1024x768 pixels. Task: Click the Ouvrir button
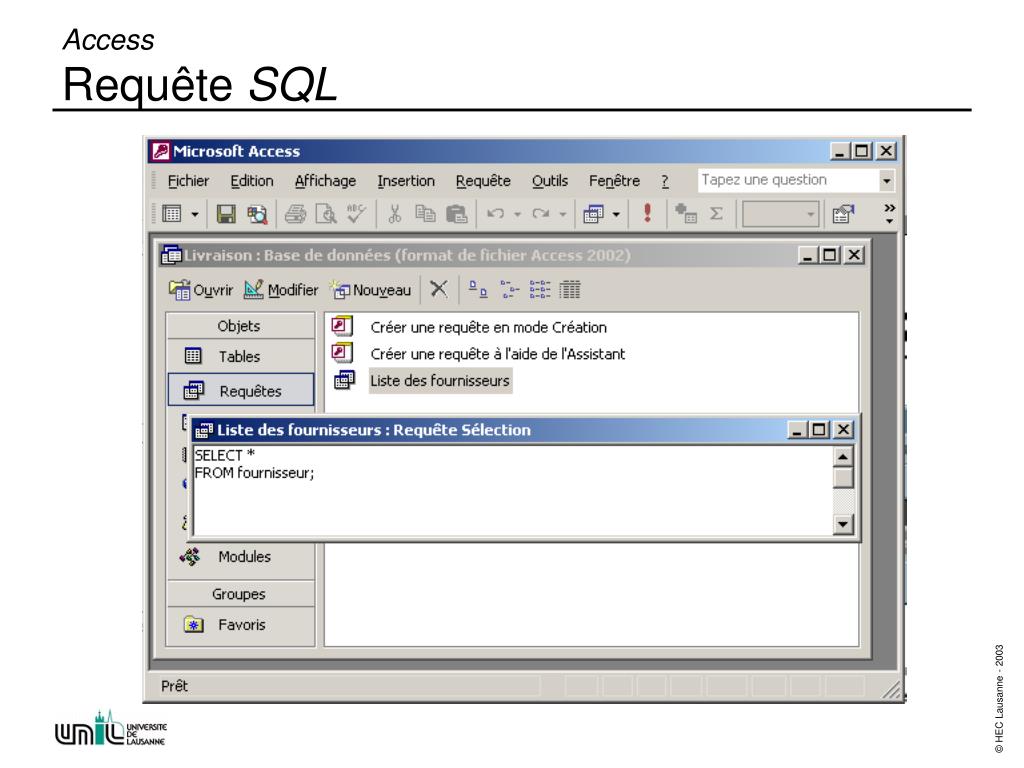(x=200, y=289)
